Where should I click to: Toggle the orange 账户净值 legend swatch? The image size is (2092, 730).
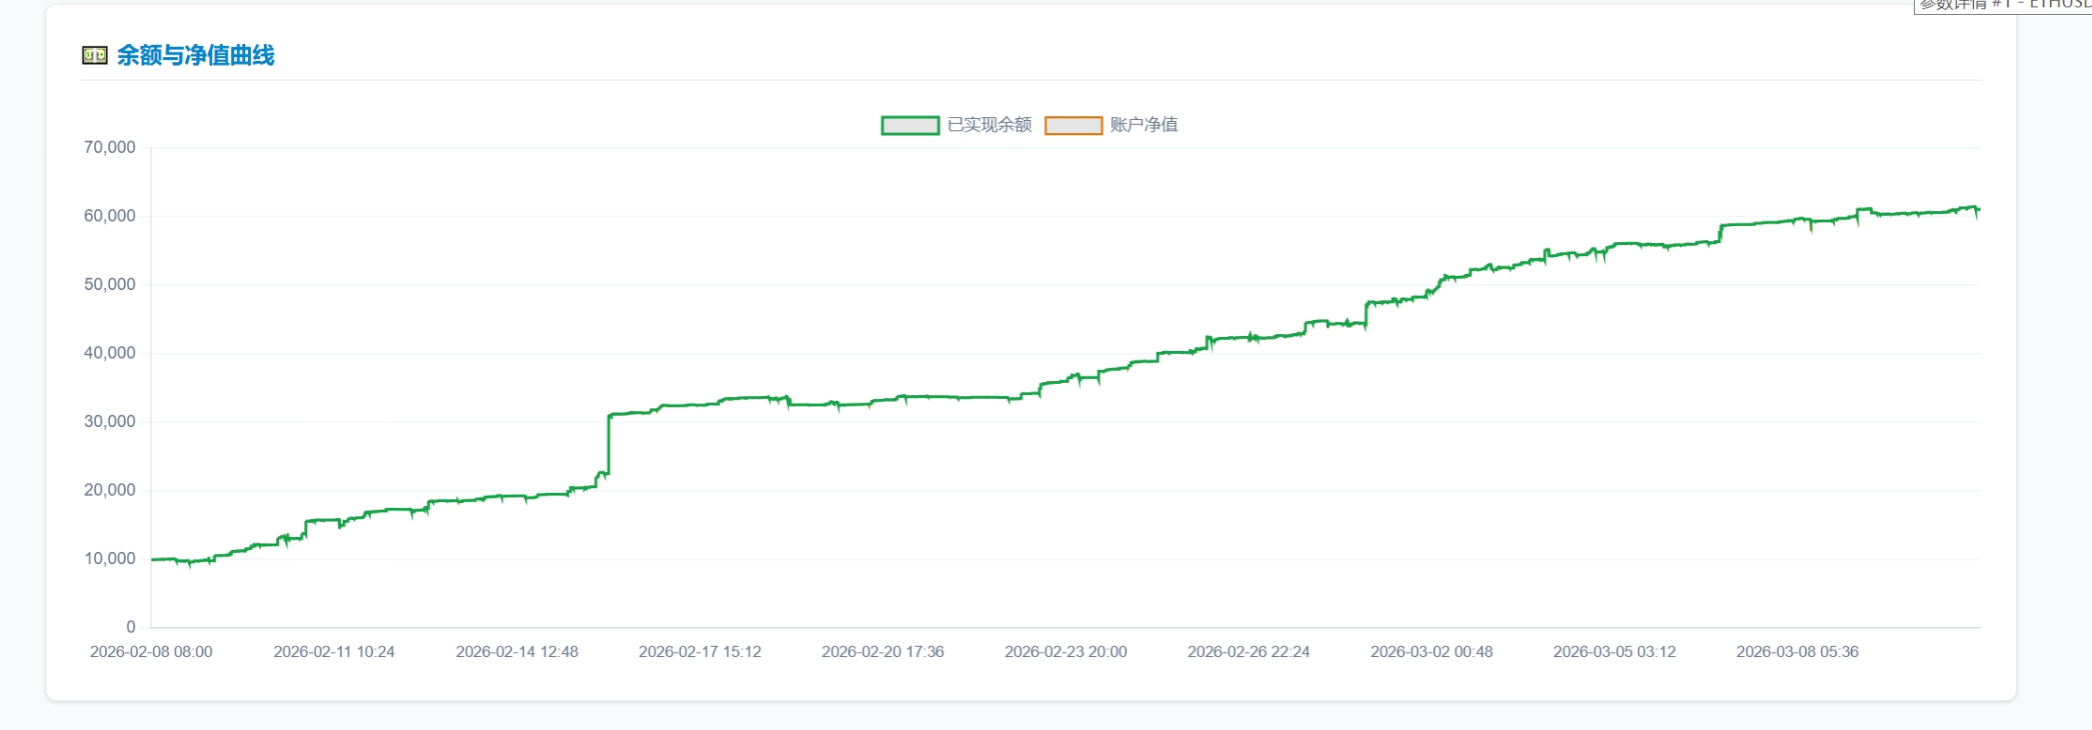coord(1073,125)
